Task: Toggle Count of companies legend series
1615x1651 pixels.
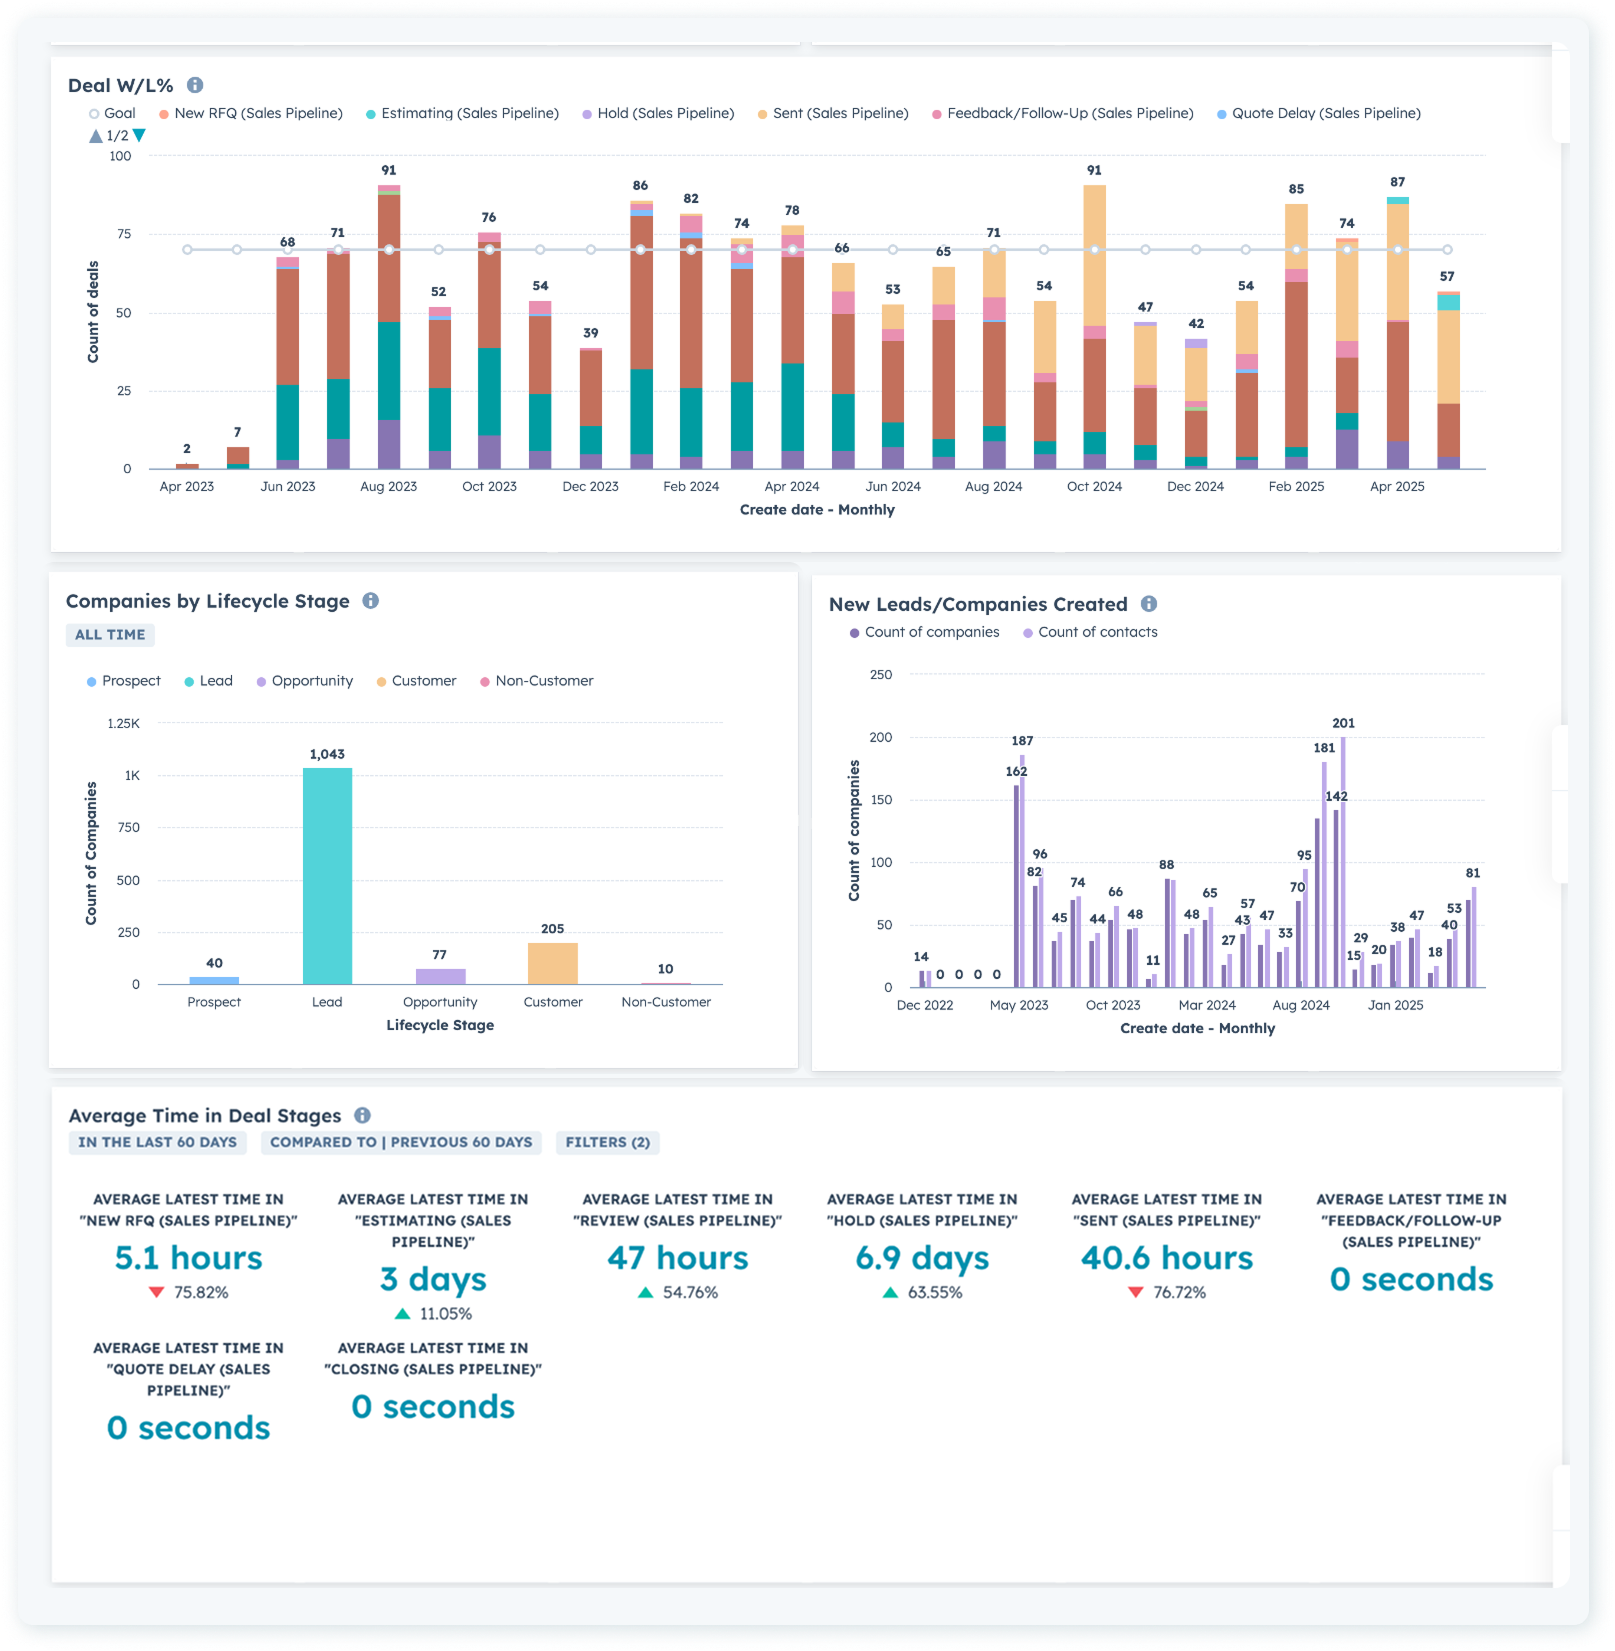Action: [925, 632]
